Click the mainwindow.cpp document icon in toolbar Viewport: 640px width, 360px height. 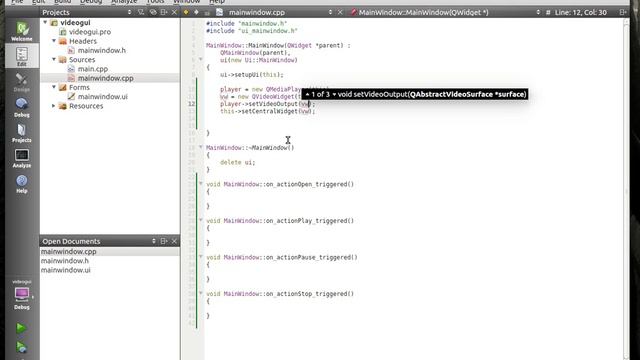pos(220,12)
